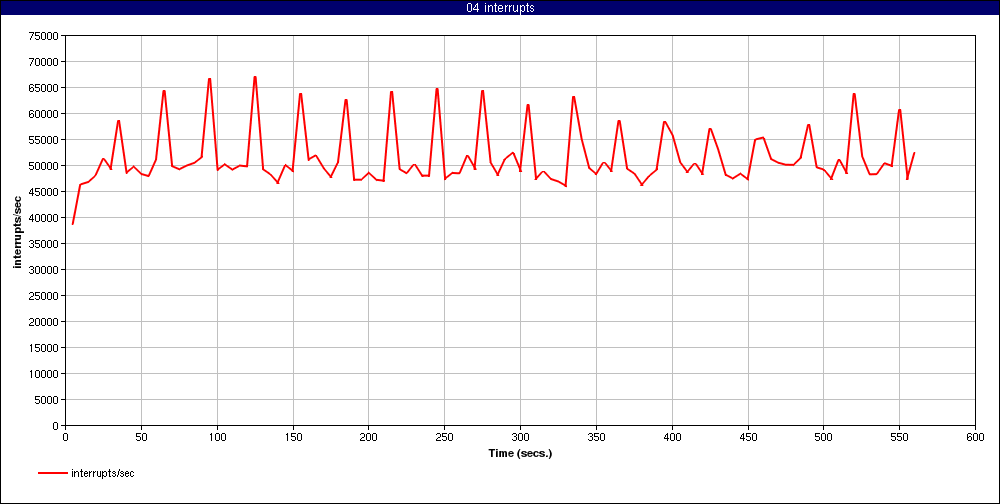The height and width of the screenshot is (504, 1000).
Task: Click the 450 x-axis tick label
Action: point(748,437)
